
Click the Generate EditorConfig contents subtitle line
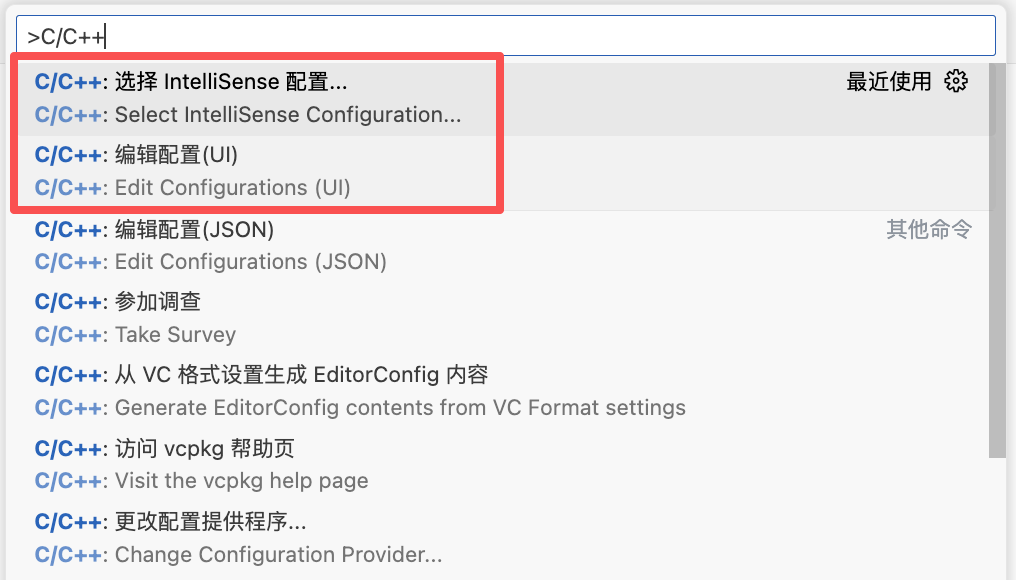[400, 408]
